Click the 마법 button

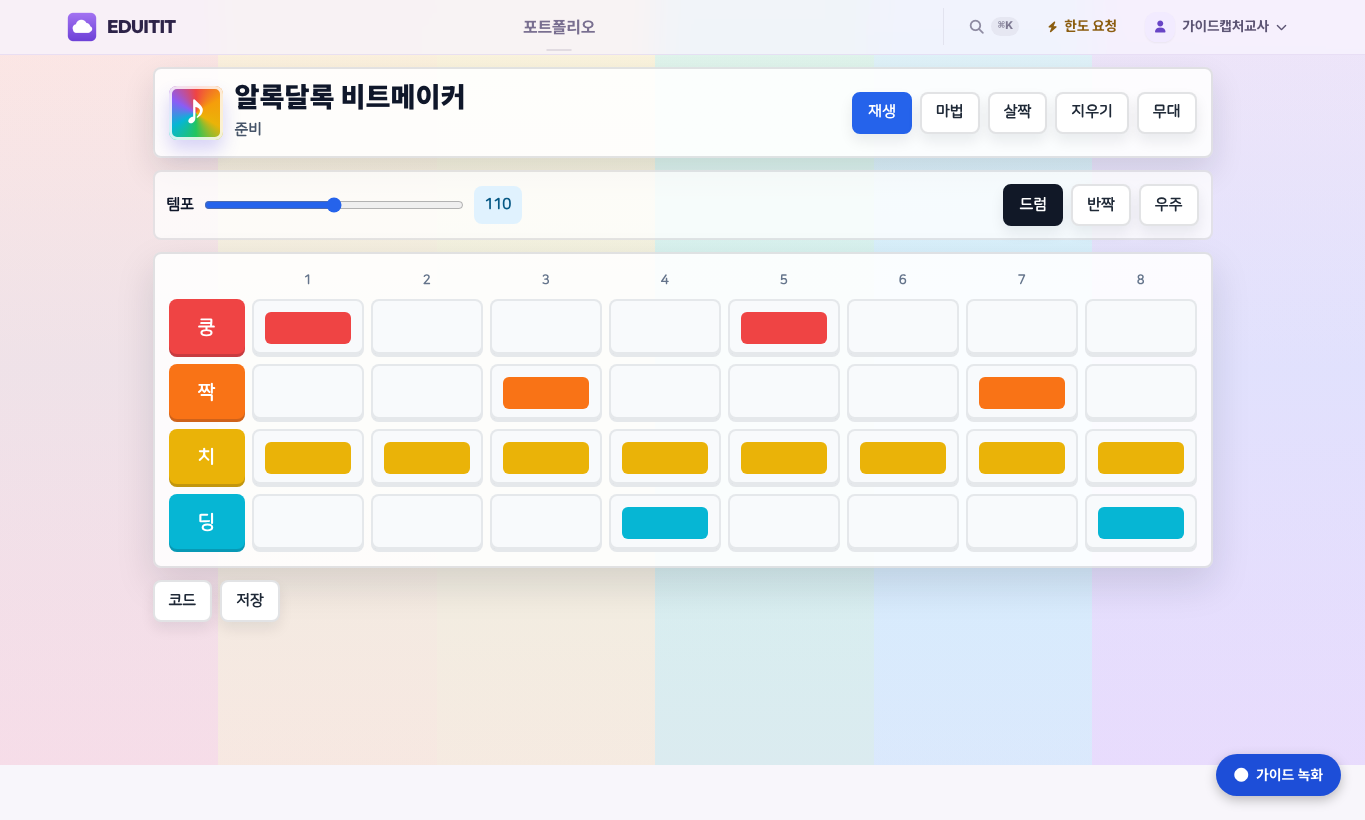(950, 112)
